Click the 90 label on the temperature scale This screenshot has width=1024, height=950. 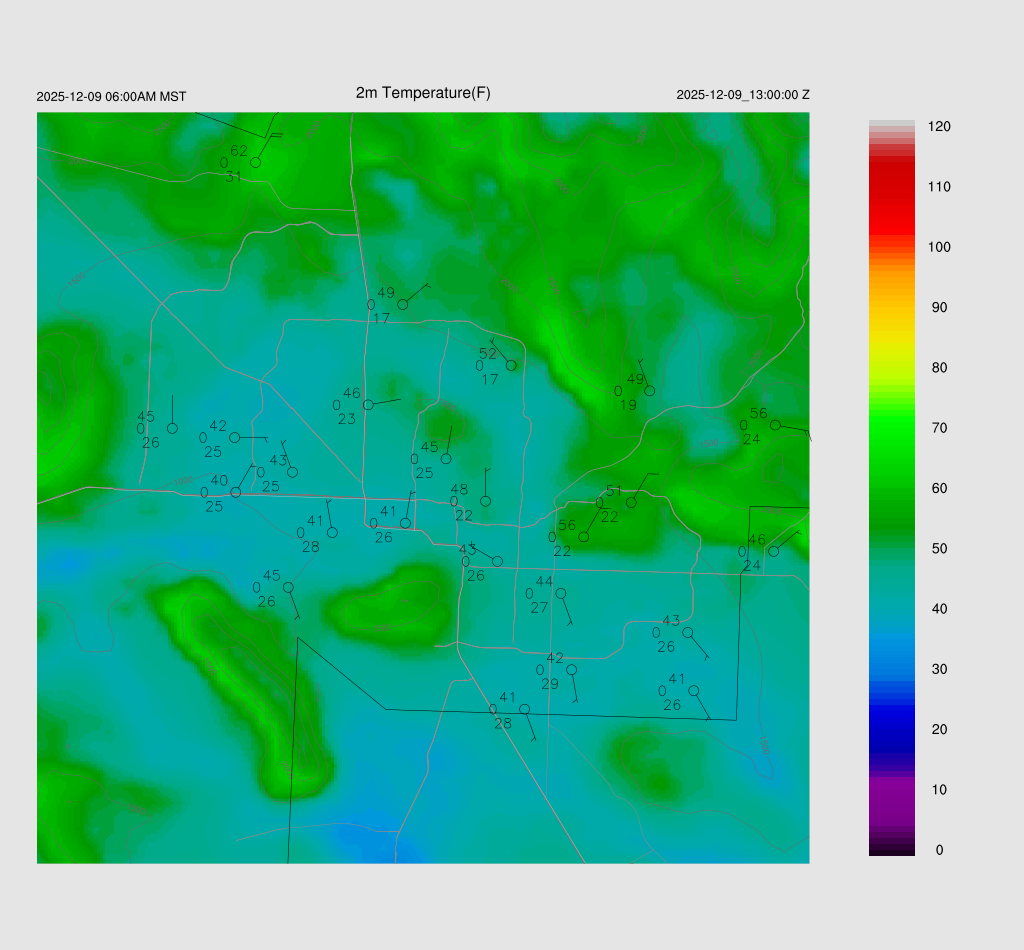click(939, 308)
